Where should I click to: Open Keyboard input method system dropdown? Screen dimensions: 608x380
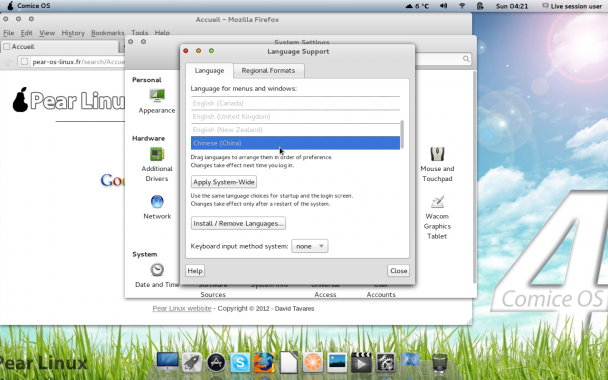tap(309, 246)
